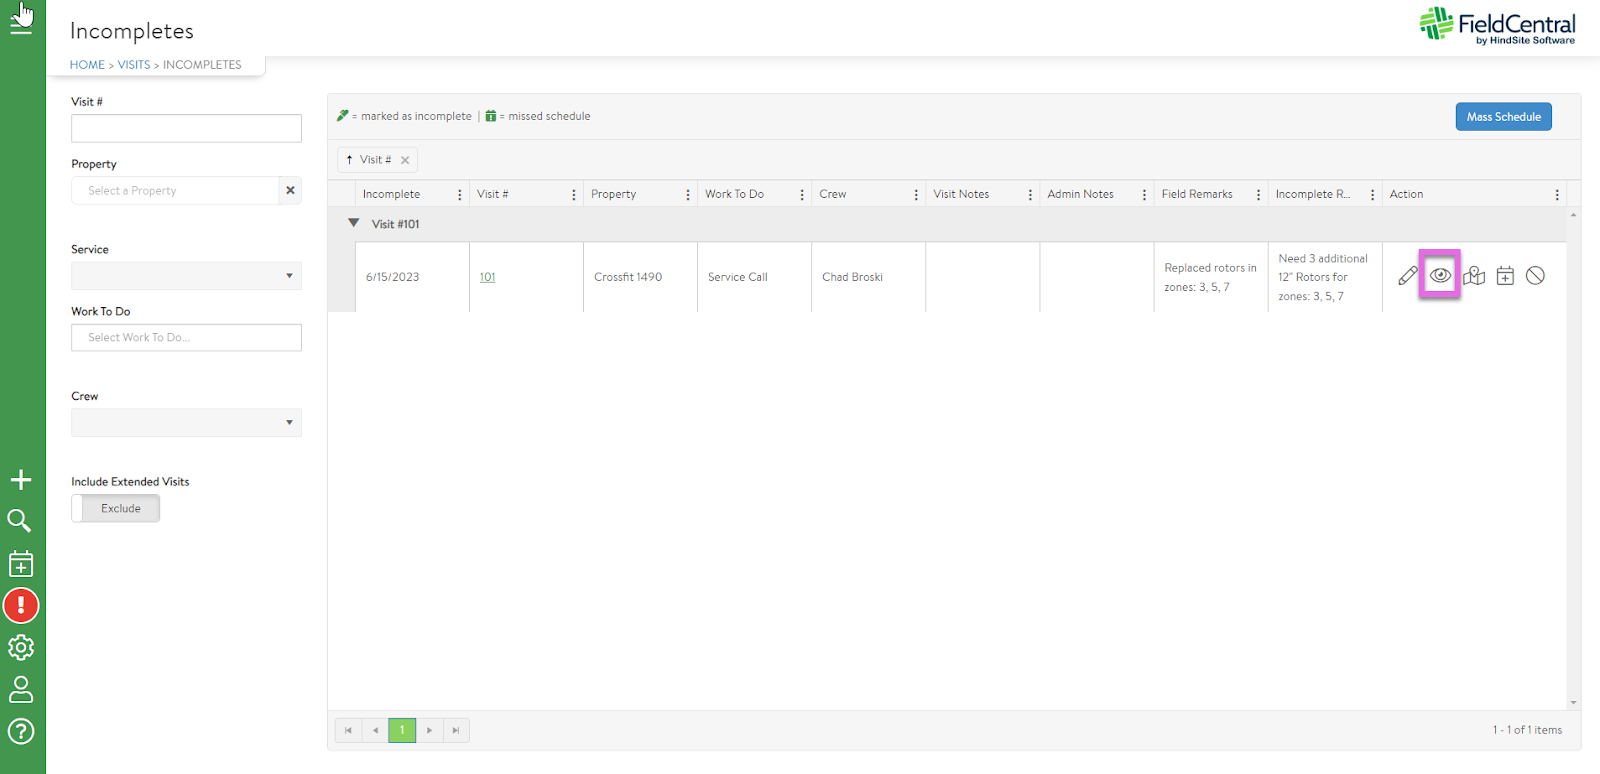Open the red alert icon in sidebar

pos(21,605)
